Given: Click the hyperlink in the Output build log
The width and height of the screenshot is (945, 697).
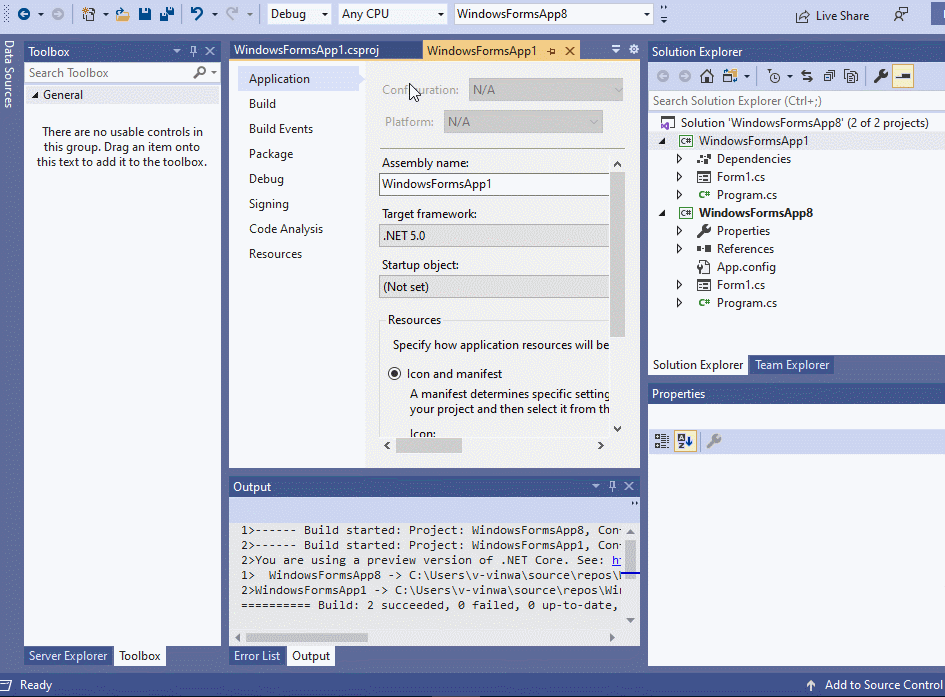Looking at the screenshot, I should 617,560.
